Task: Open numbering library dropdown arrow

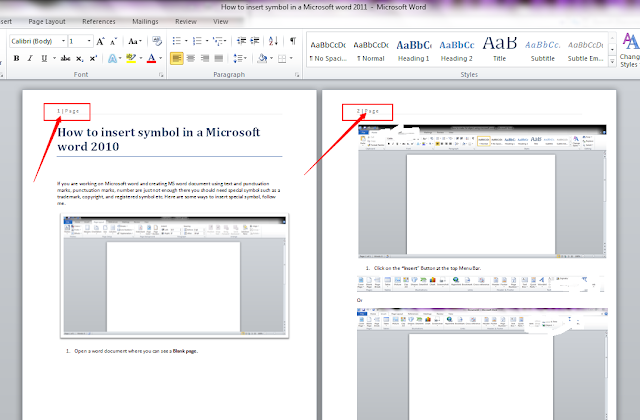Action: (207, 41)
